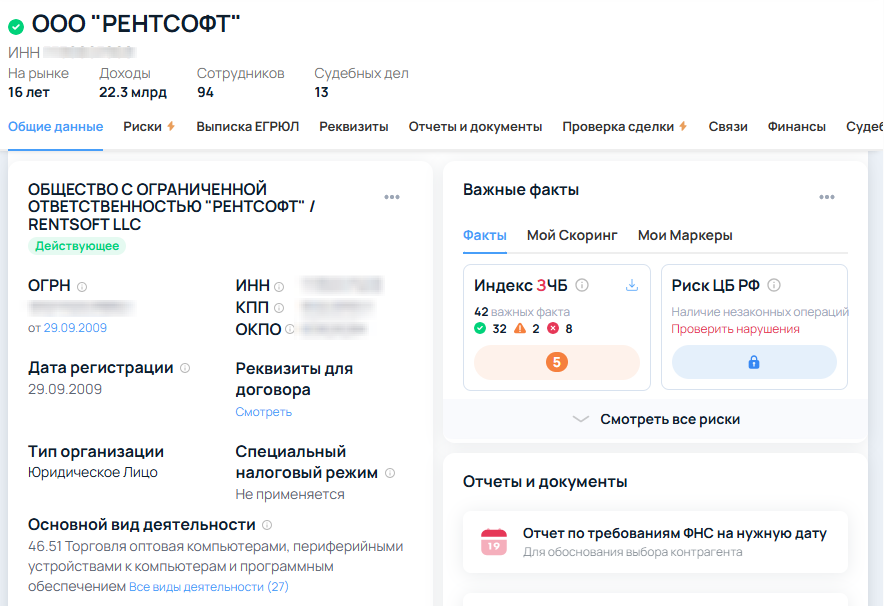Click the info icon next to КПП
Viewport: 884px width, 606px height.
[279, 308]
